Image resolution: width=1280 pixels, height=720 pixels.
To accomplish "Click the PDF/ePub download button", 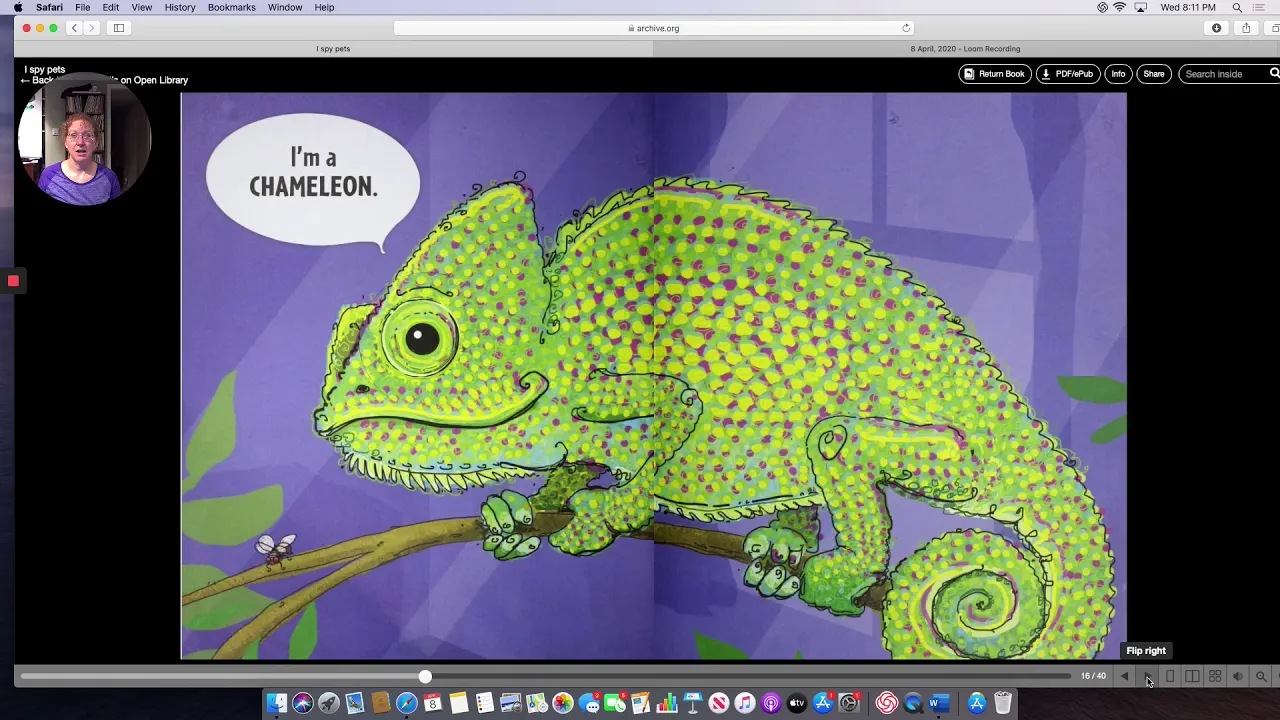I will pyautogui.click(x=1068, y=74).
